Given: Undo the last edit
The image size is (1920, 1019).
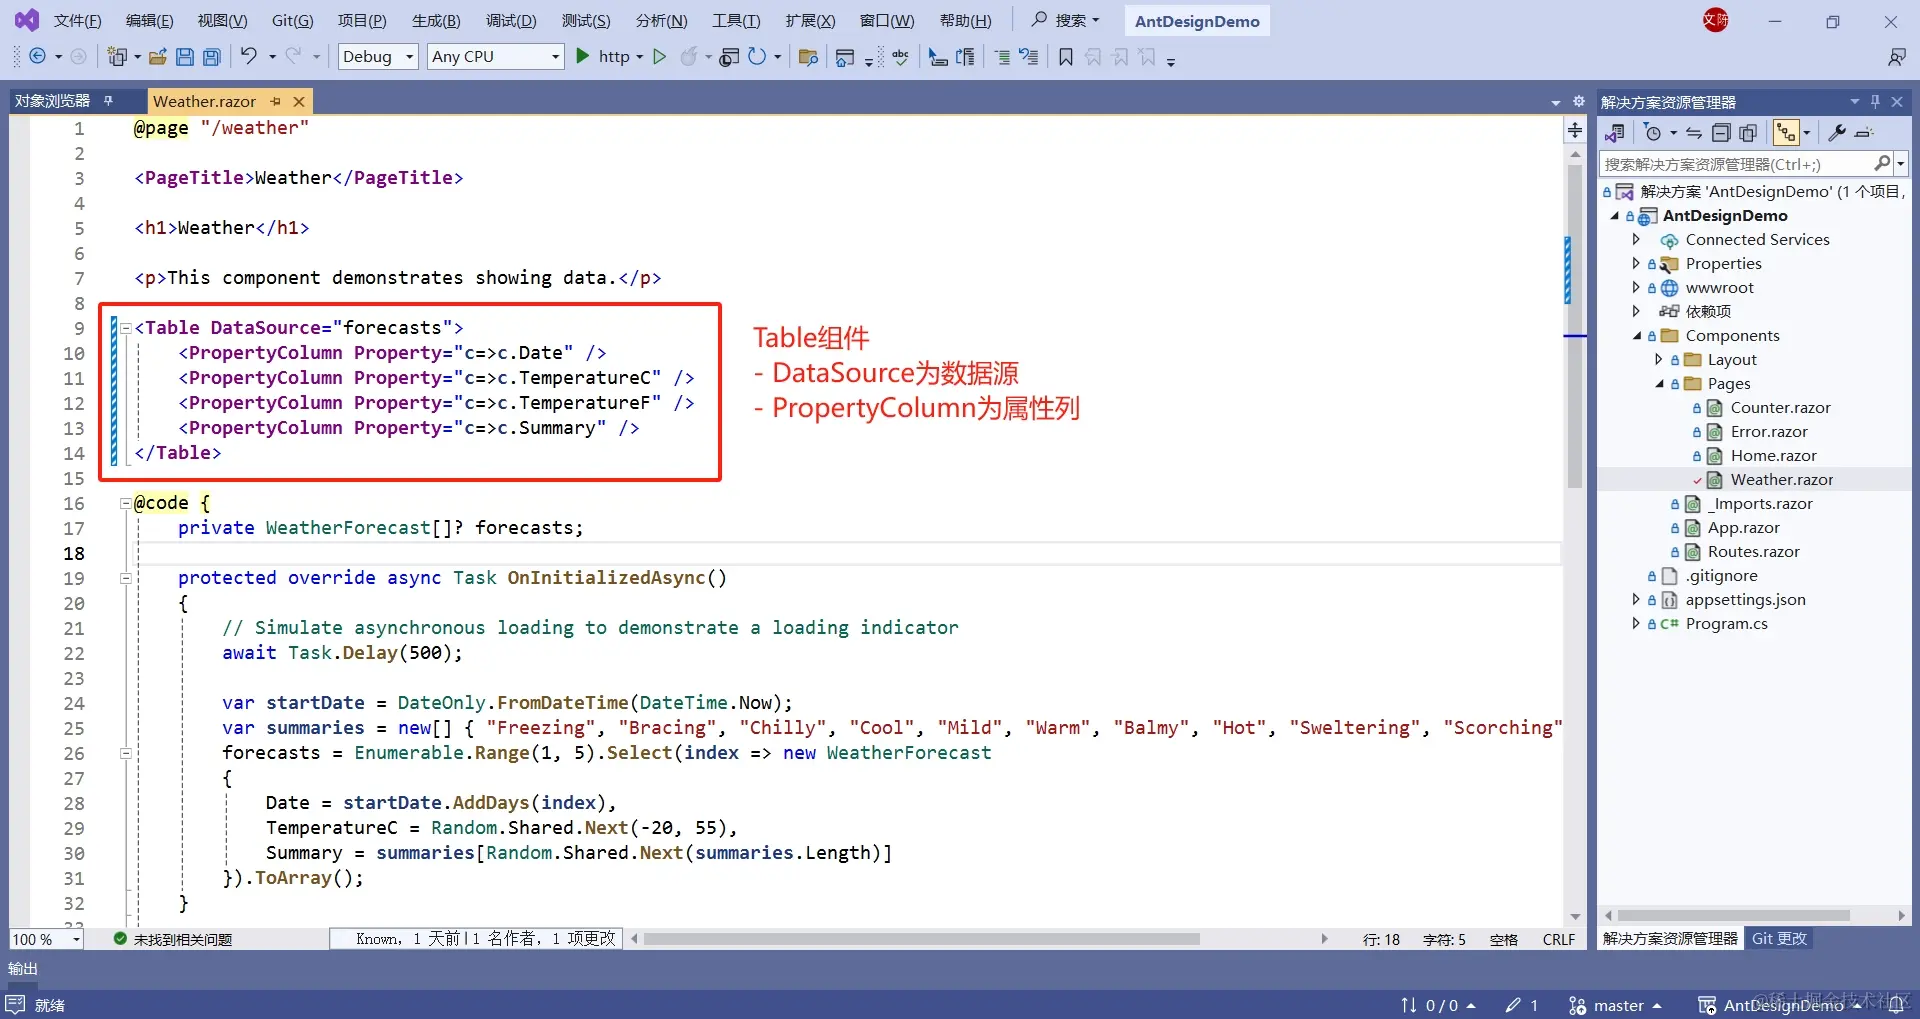Looking at the screenshot, I should (x=249, y=57).
